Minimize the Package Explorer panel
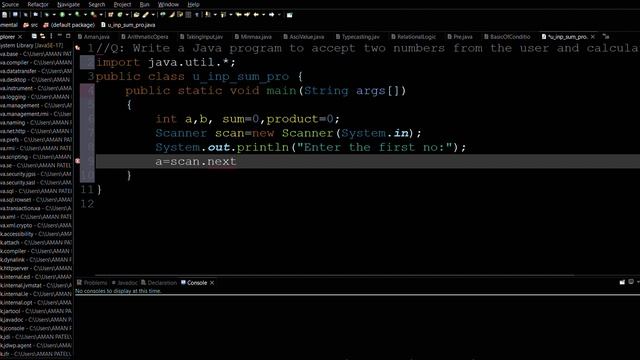 (60, 36)
